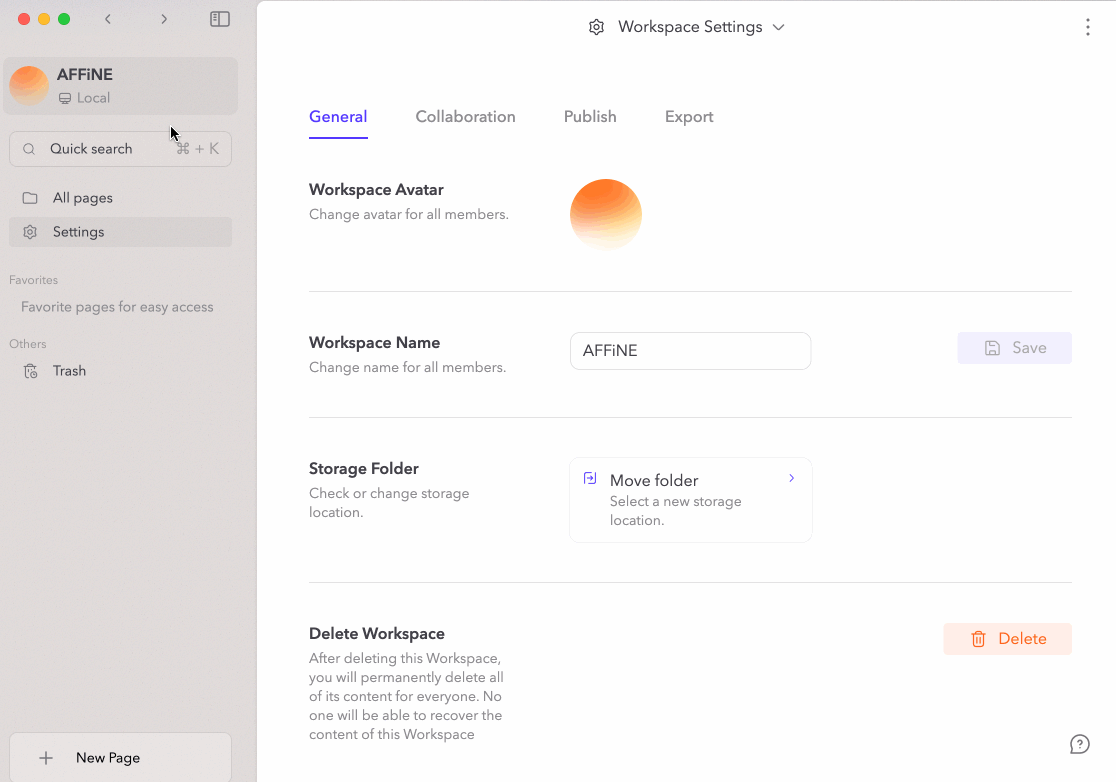This screenshot has height=782, width=1116.
Task: Click the gear icon in page title
Action: [x=596, y=27]
